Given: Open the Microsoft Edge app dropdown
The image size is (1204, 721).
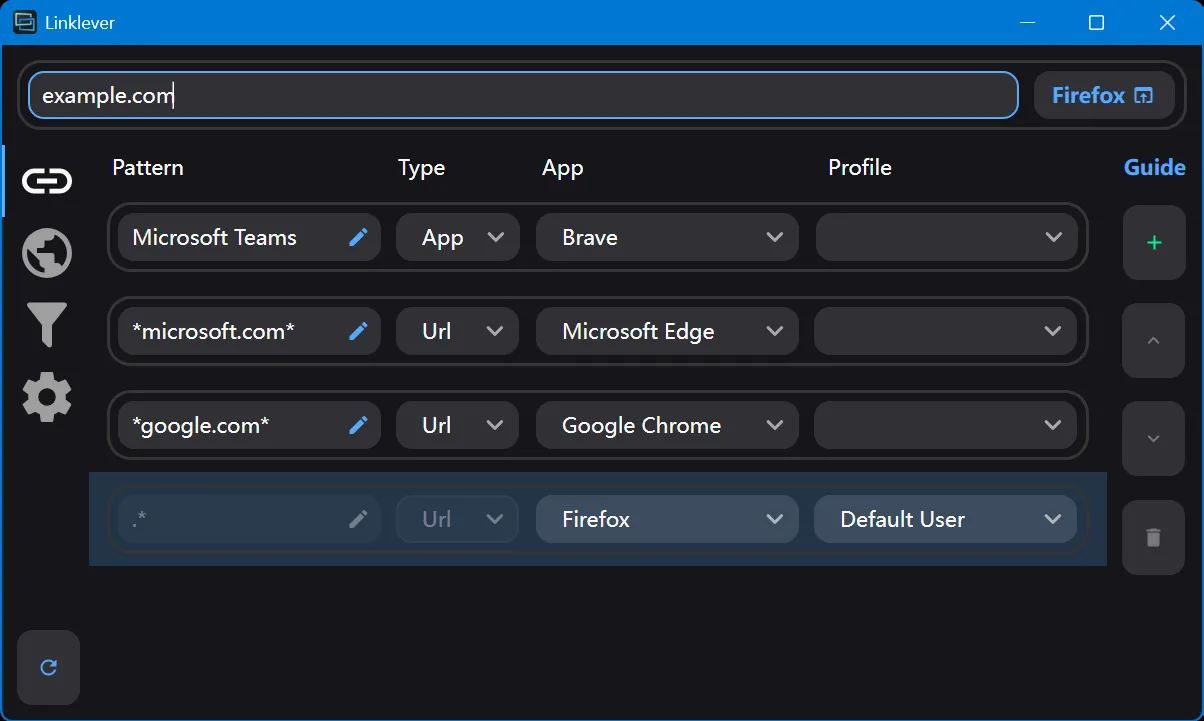Looking at the screenshot, I should click(667, 331).
